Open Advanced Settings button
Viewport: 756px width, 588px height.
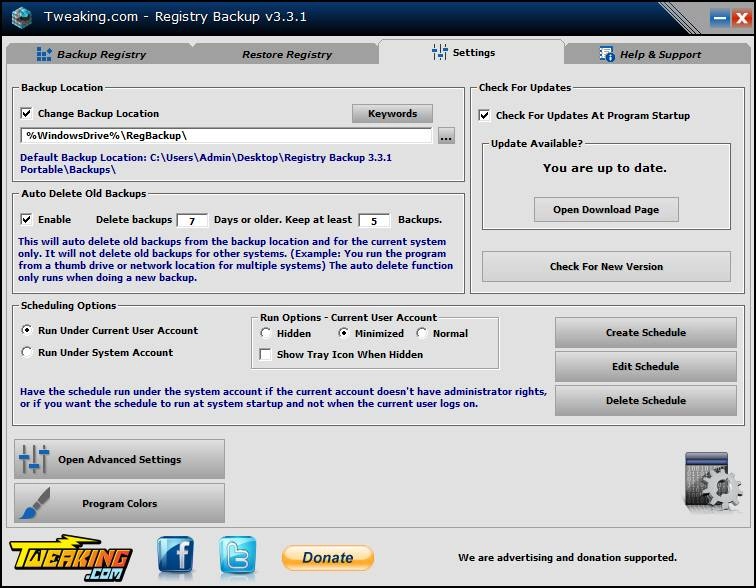119,459
